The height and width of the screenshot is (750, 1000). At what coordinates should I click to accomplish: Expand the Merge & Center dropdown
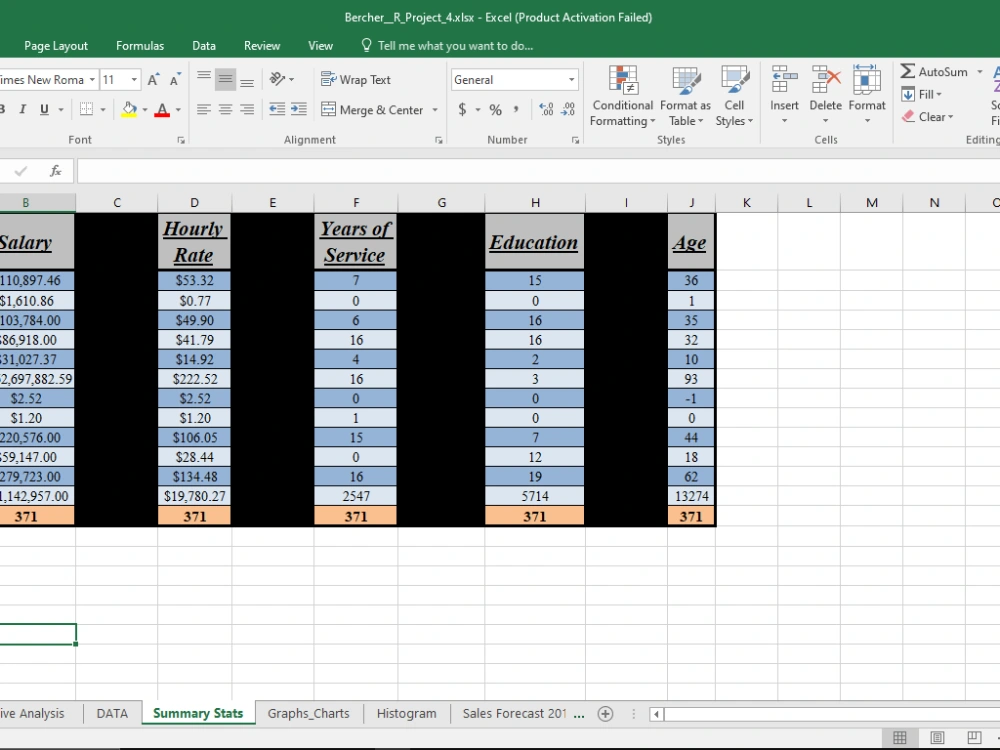point(434,109)
